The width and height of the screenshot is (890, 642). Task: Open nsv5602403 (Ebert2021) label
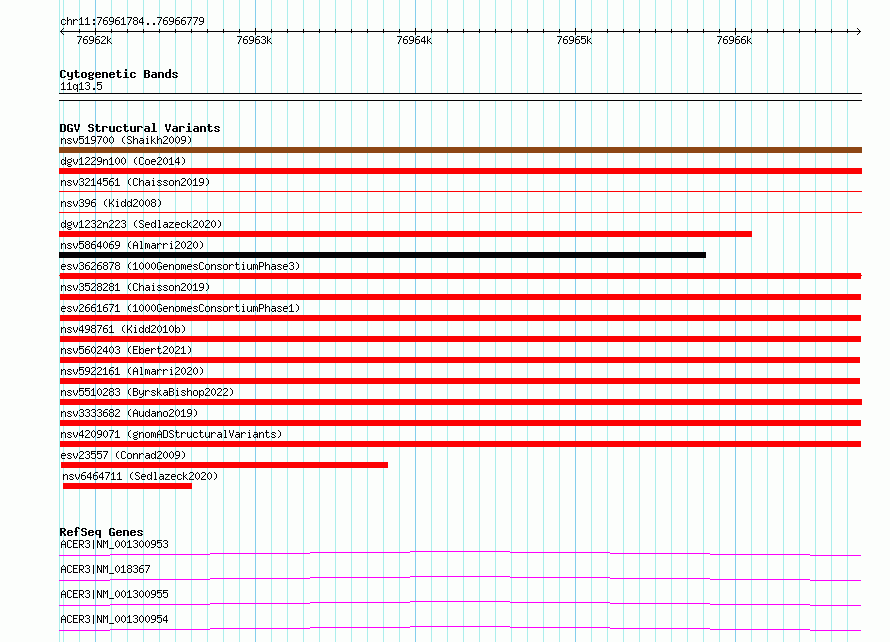(x=126, y=350)
